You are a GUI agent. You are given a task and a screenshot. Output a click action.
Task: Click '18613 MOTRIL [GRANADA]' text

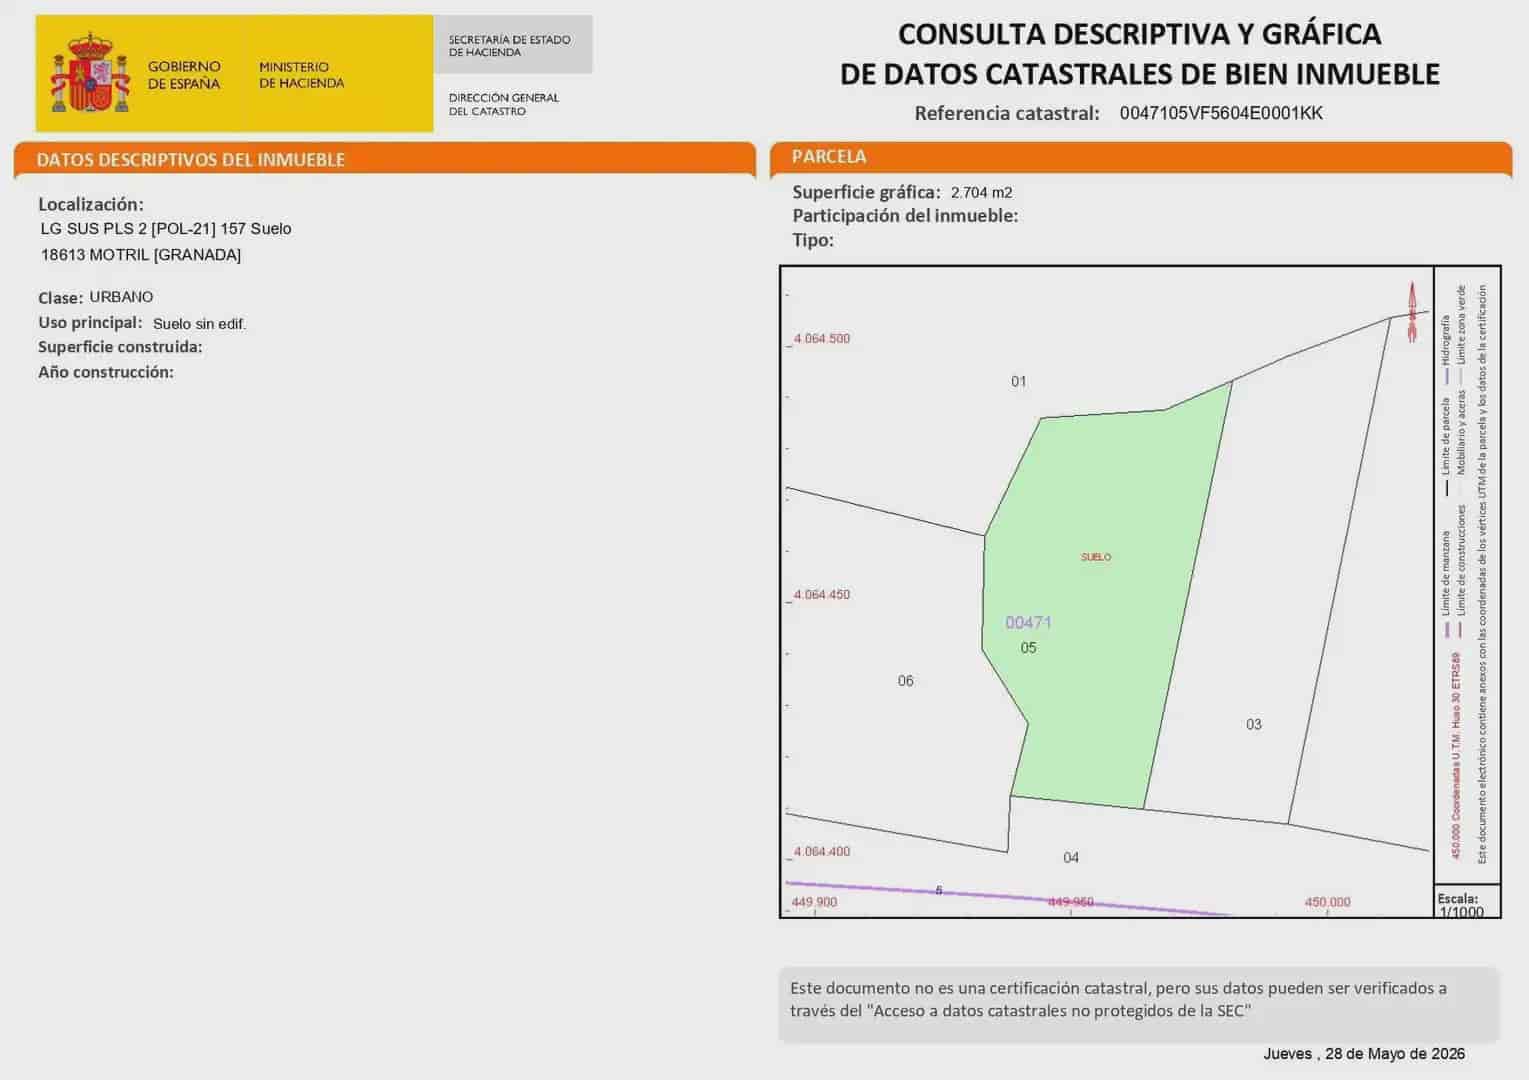click(141, 255)
